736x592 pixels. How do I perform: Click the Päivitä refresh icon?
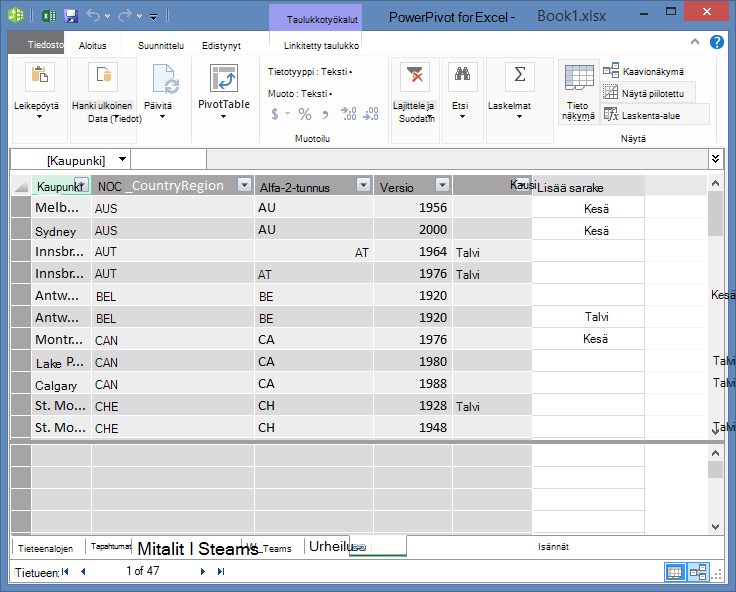pos(165,78)
